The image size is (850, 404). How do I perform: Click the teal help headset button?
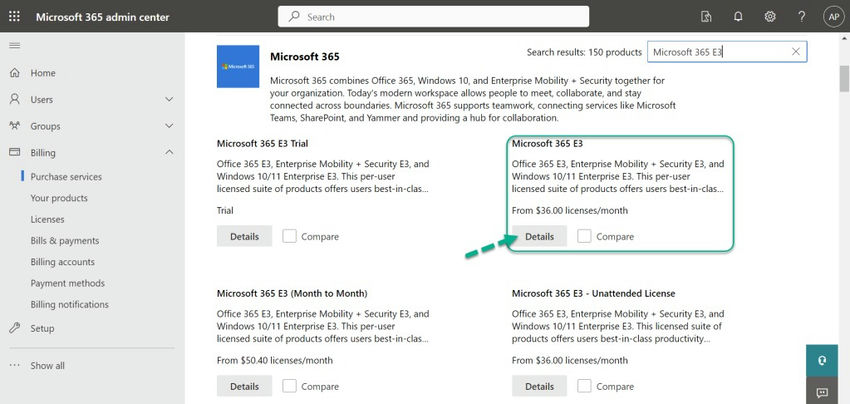[x=822, y=360]
